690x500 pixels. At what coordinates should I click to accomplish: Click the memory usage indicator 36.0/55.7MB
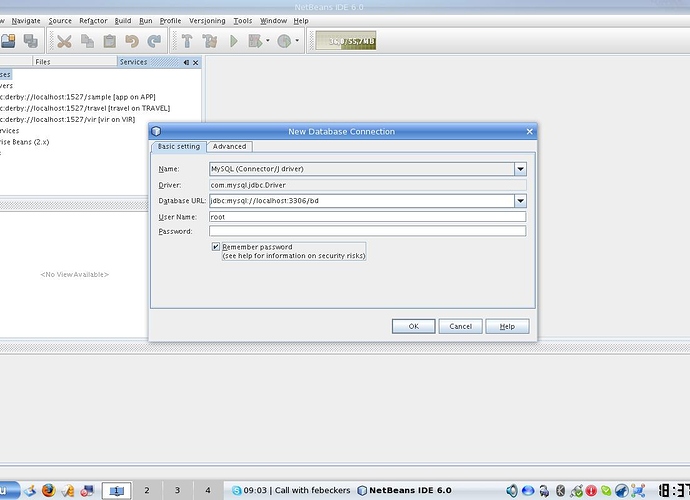(346, 41)
